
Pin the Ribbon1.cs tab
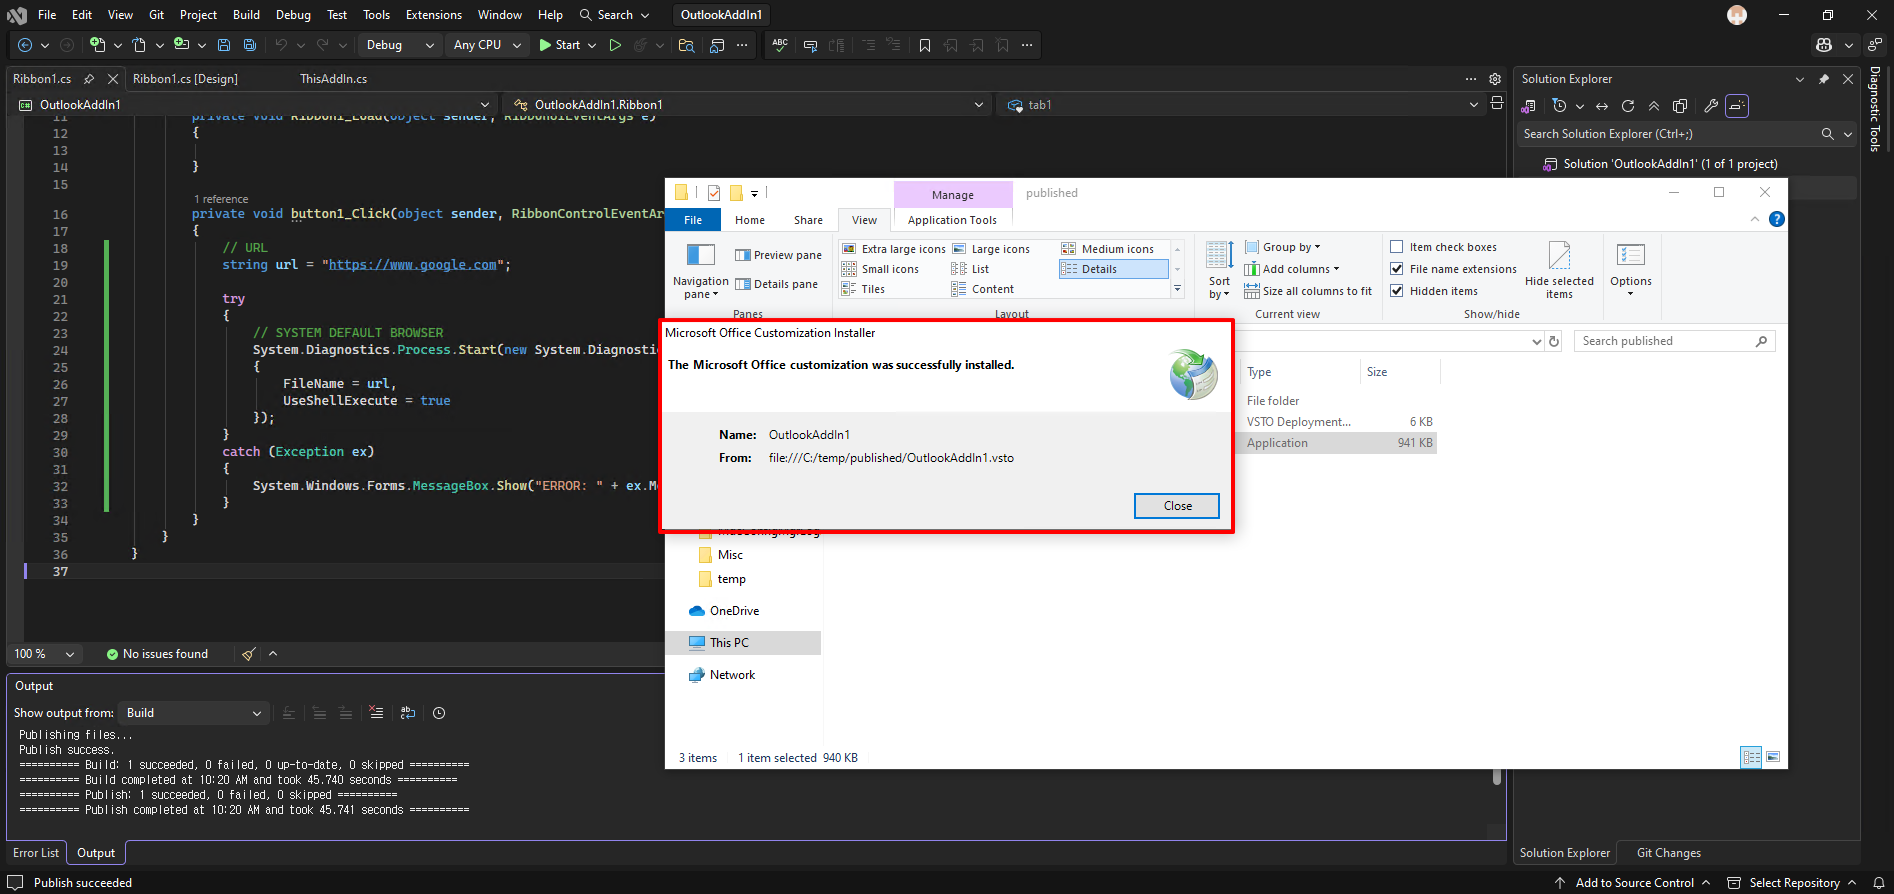coord(89,79)
